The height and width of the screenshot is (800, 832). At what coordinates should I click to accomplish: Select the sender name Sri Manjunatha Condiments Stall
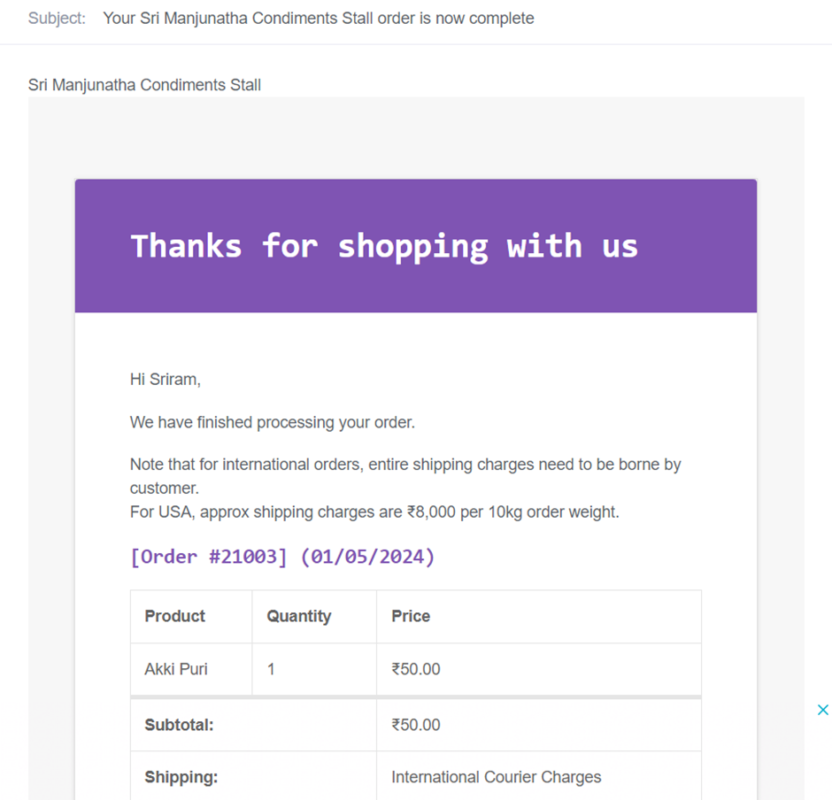pyautogui.click(x=144, y=85)
